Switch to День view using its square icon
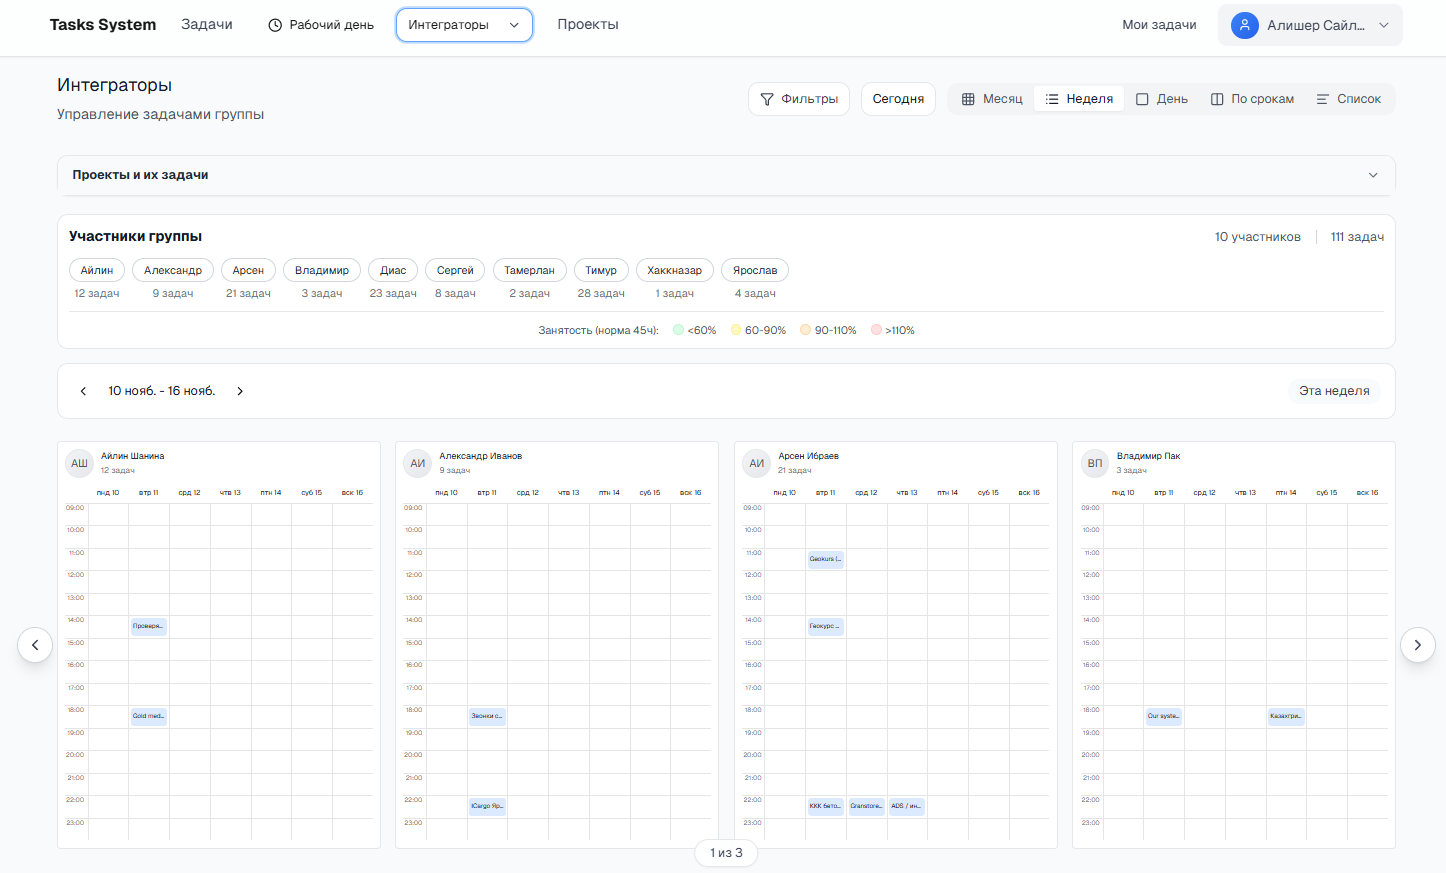This screenshot has width=1446, height=873. coord(1141,98)
